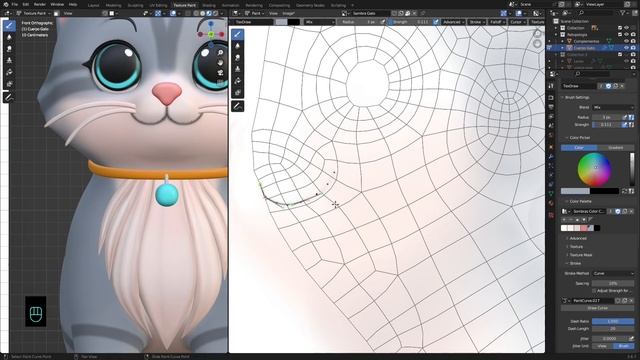Click the Spacing value field
Image resolution: width=640 pixels, height=360 pixels.
click(x=613, y=283)
